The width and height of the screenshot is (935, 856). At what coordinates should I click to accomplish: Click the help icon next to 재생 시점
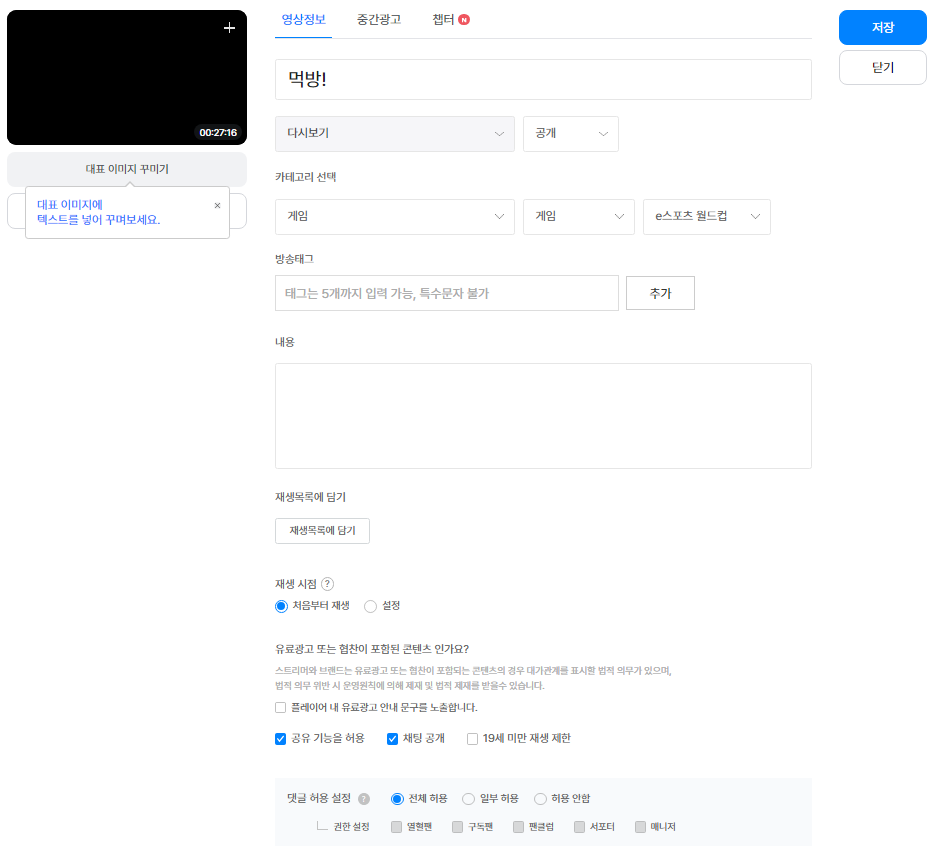coord(327,584)
